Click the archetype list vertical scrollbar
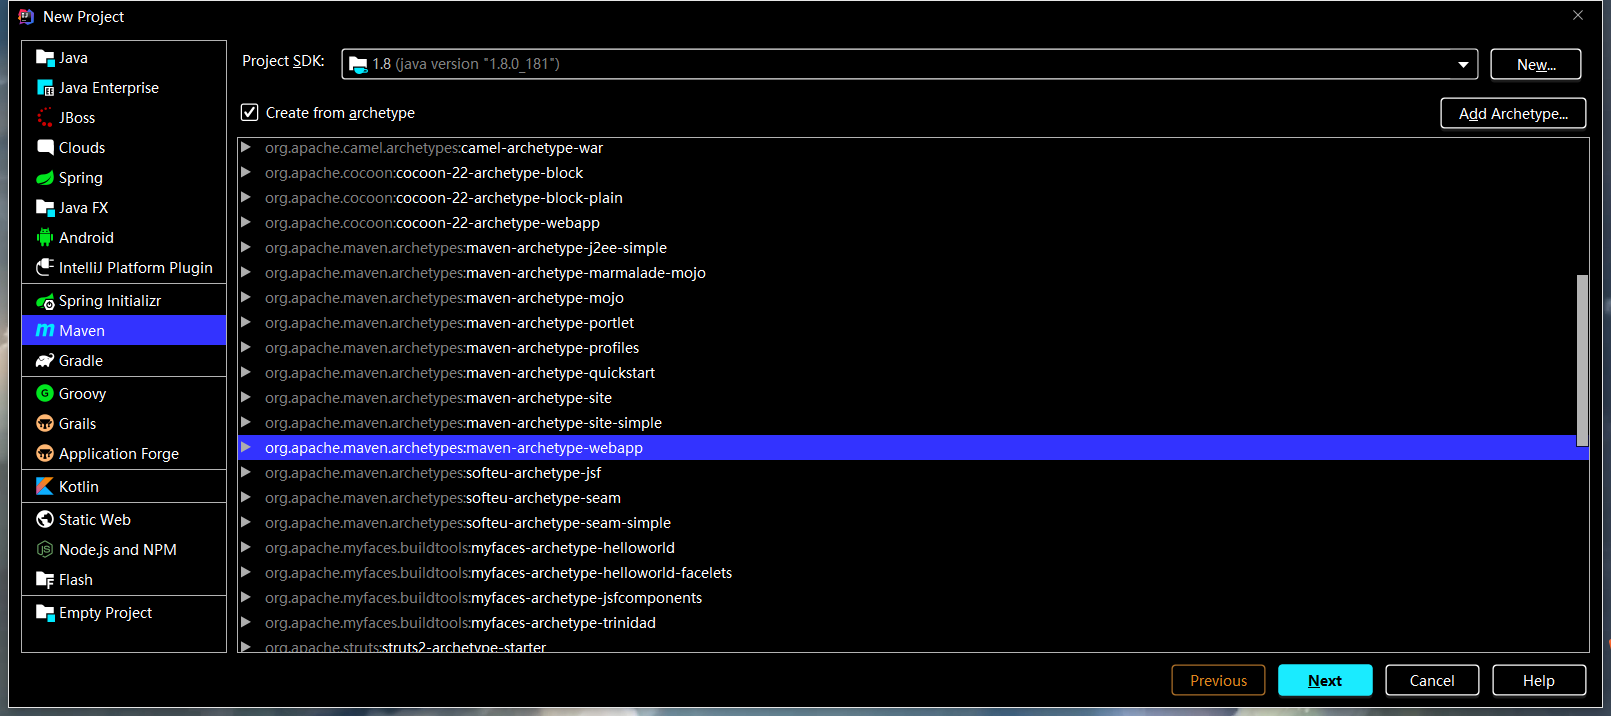Screen dimensions: 1611x716 tap(1582, 360)
